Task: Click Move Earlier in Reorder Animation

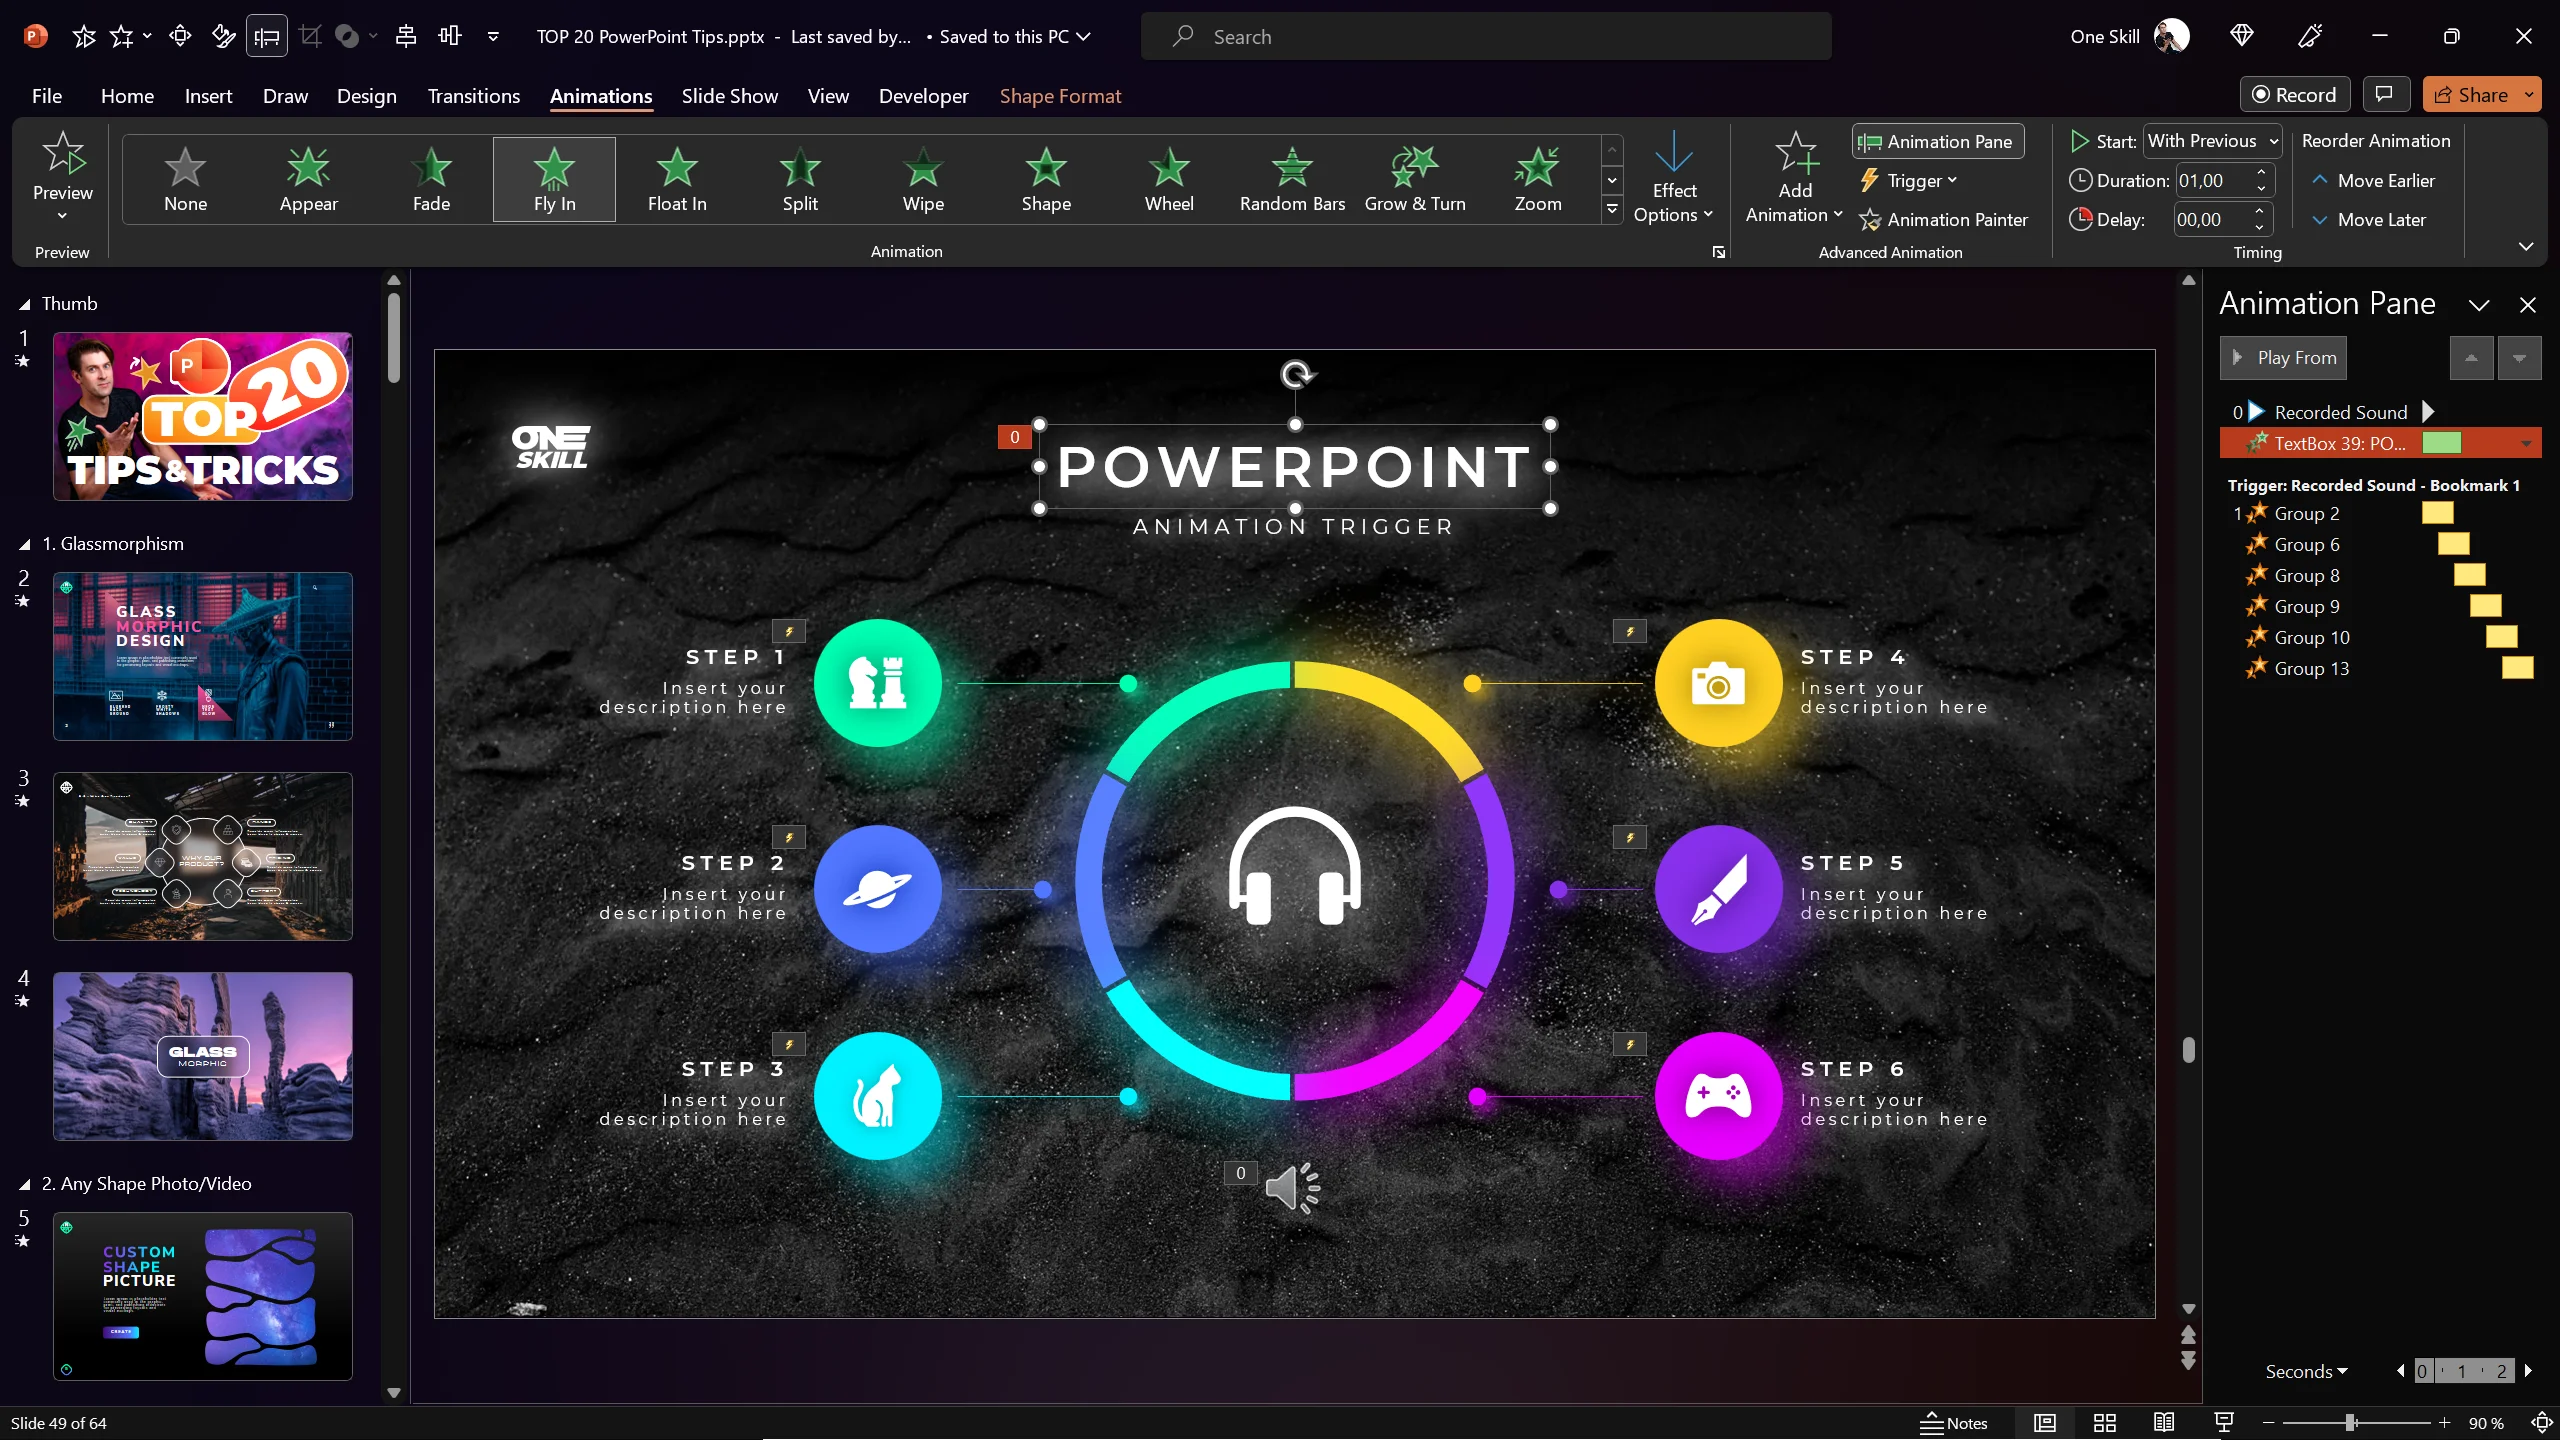Action: [x=2372, y=180]
